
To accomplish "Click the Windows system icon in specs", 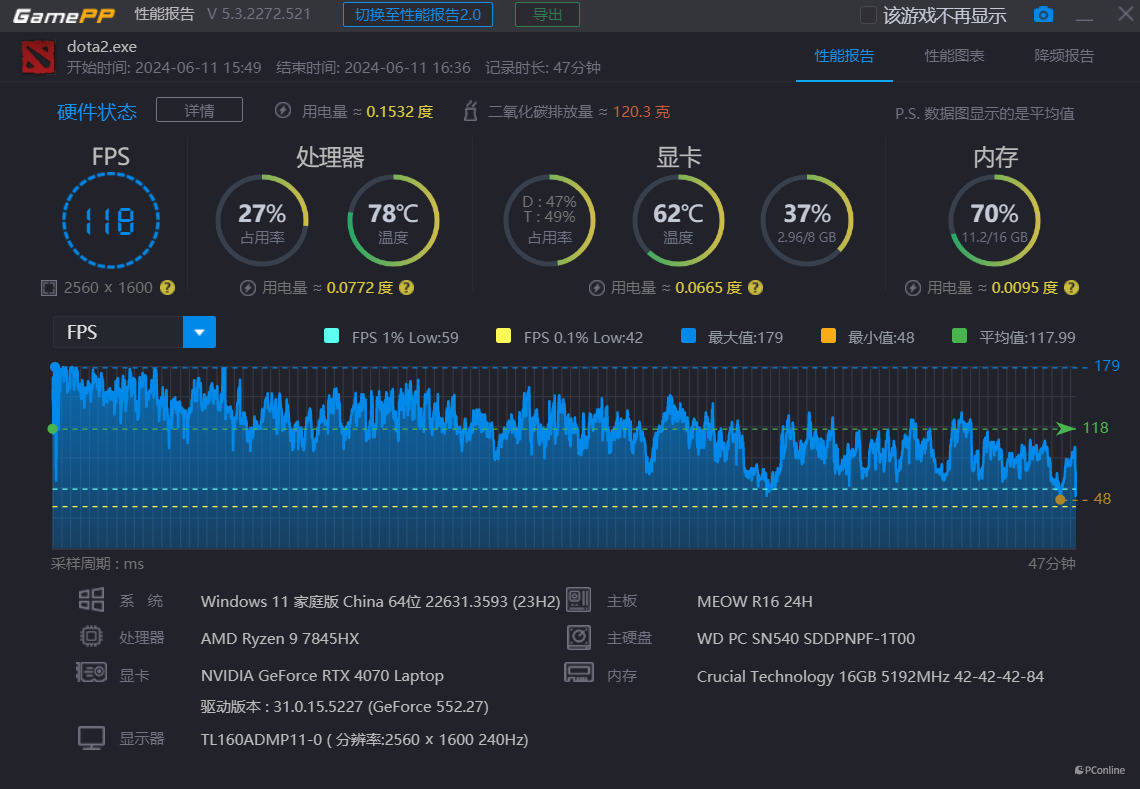I will tap(92, 600).
